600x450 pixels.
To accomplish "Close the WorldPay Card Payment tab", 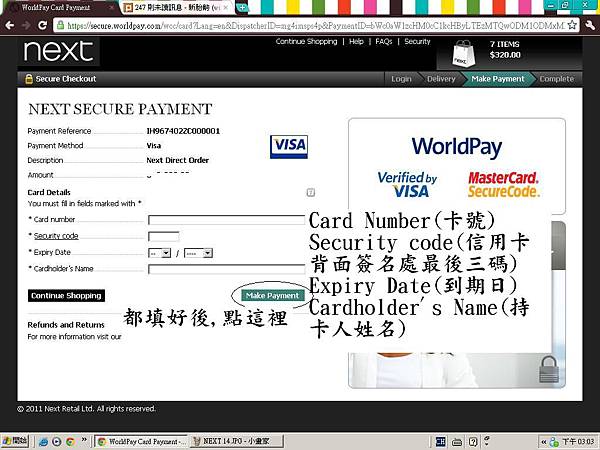I will pyautogui.click(x=112, y=7).
